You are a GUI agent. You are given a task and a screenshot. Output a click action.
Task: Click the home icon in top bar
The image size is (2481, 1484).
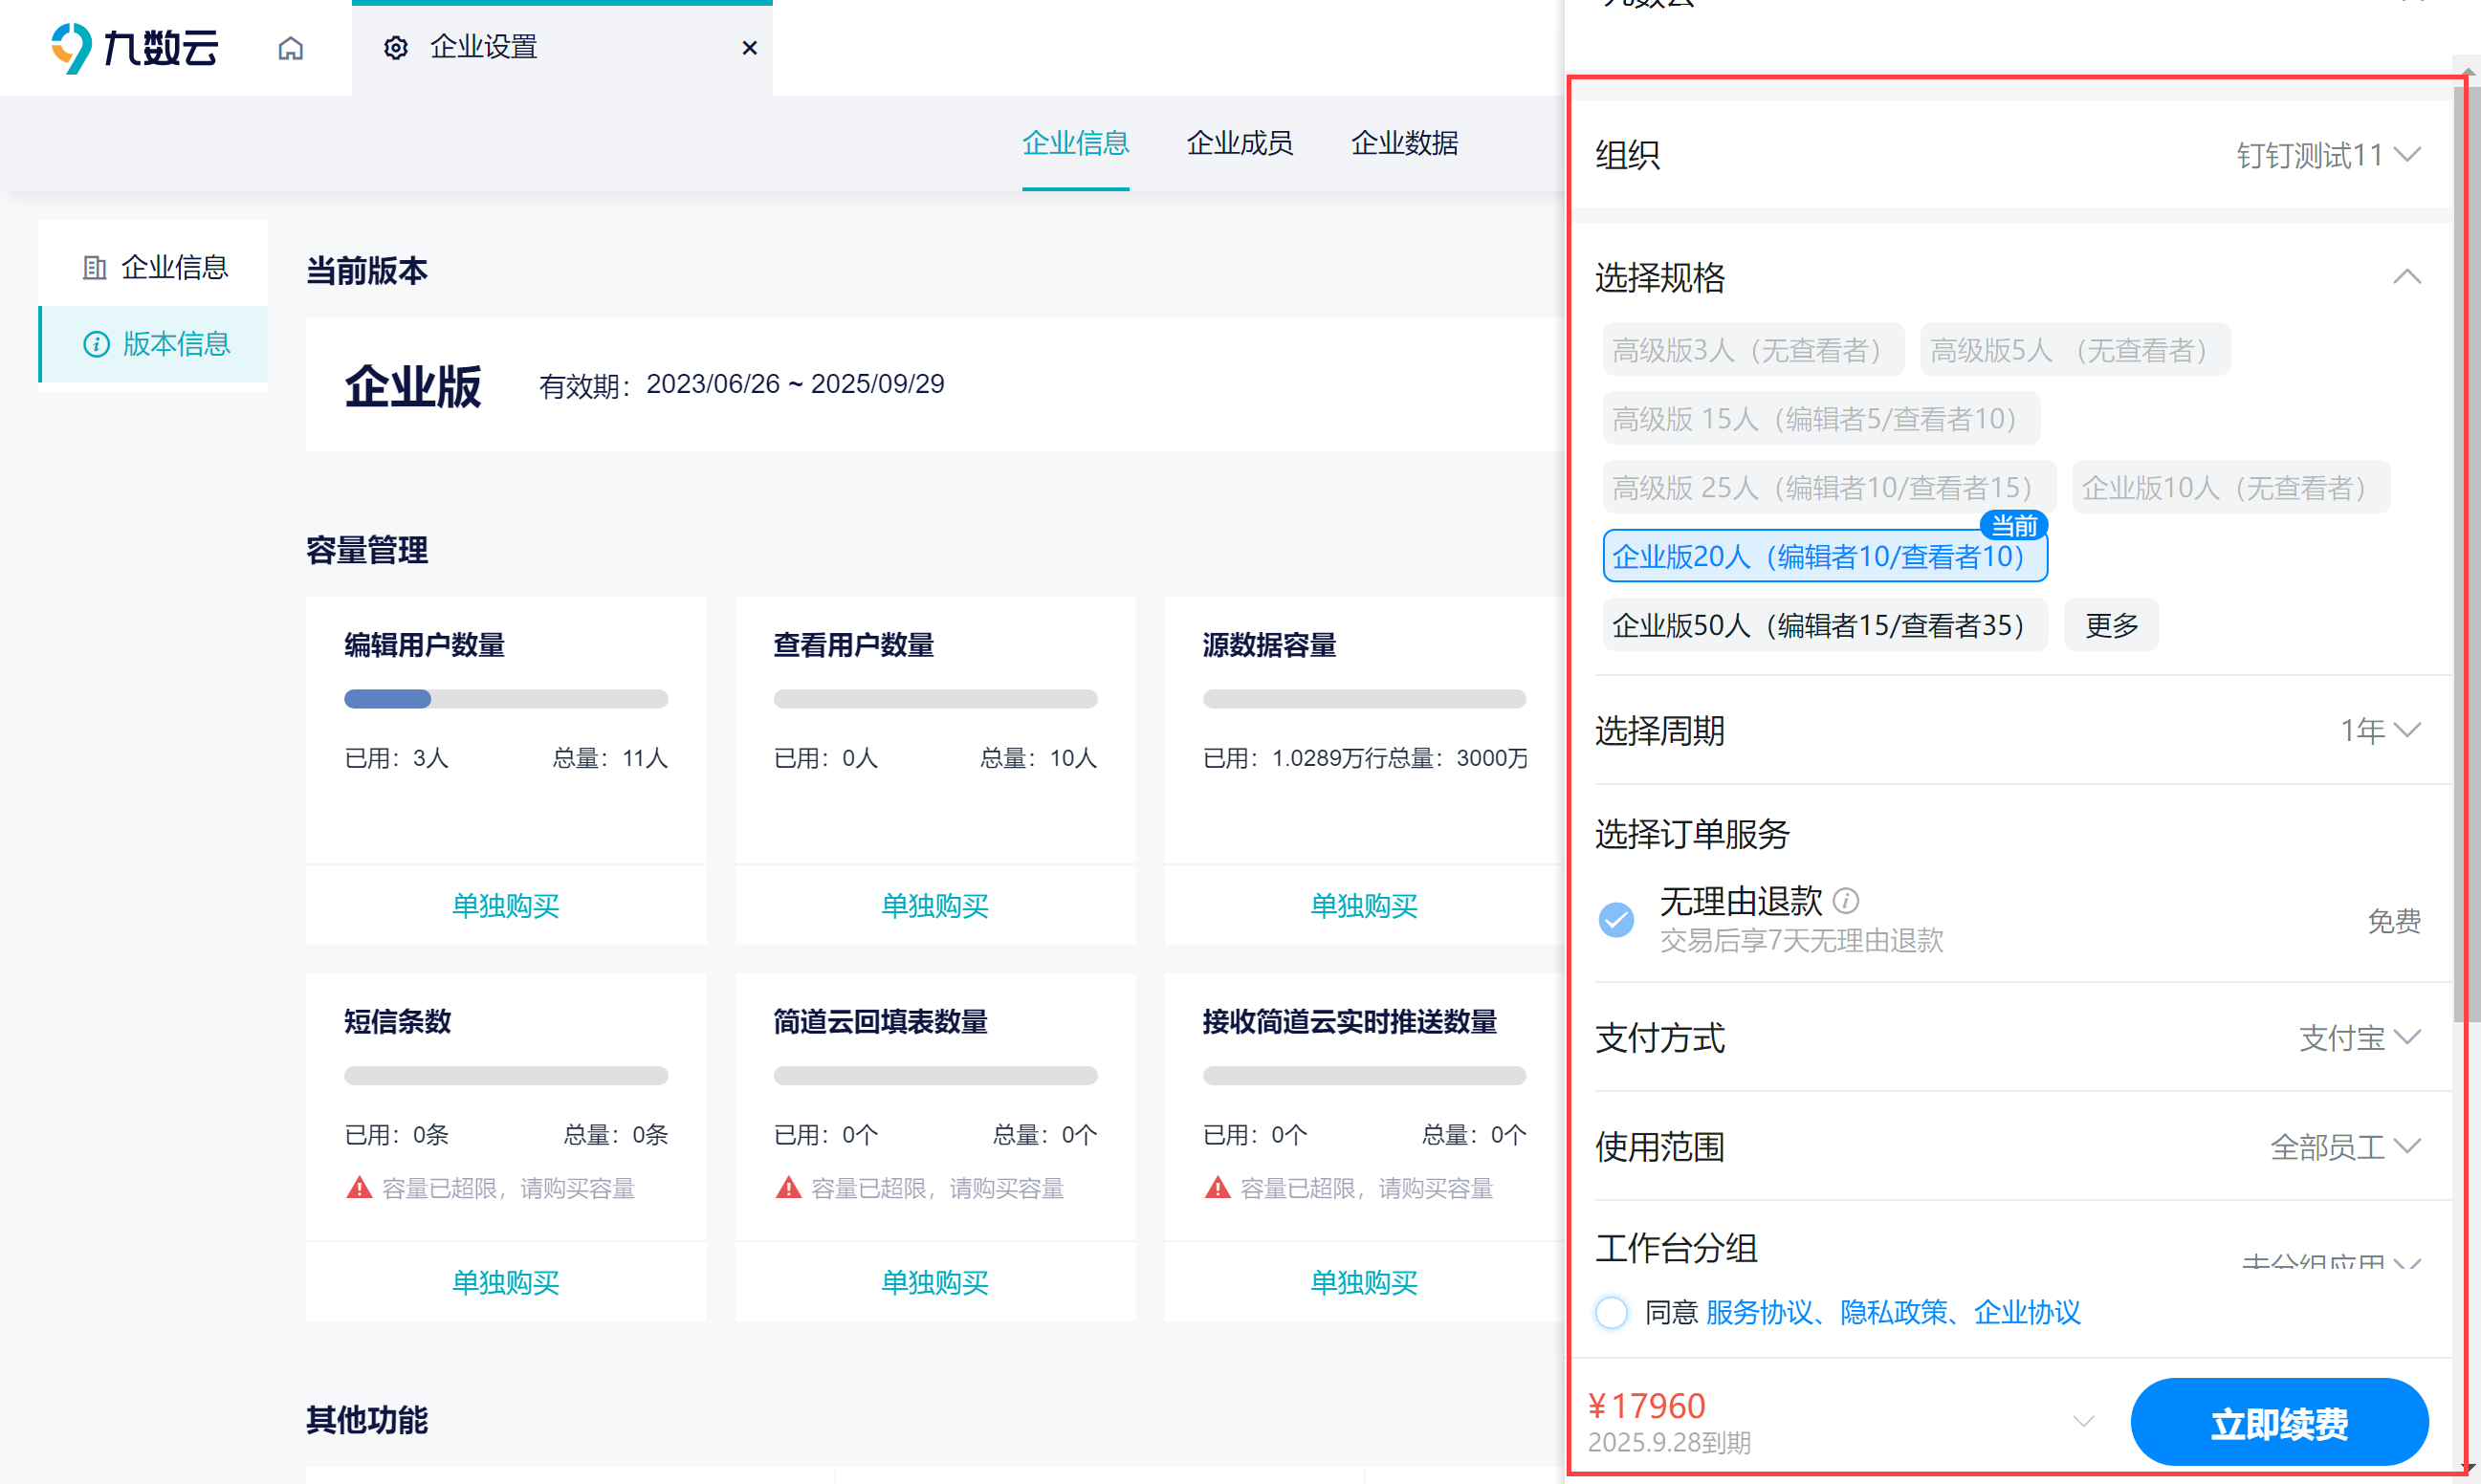290,48
